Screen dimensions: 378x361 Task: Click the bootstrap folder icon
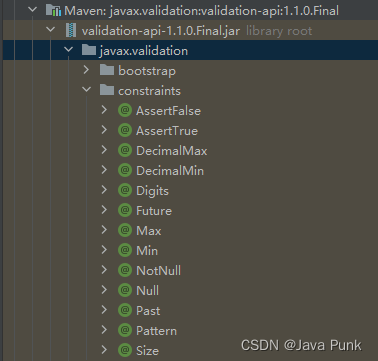[x=107, y=70]
